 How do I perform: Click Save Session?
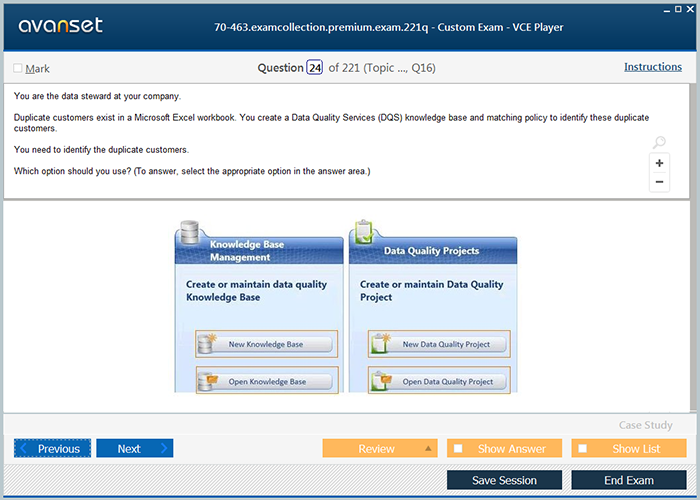coord(504,480)
